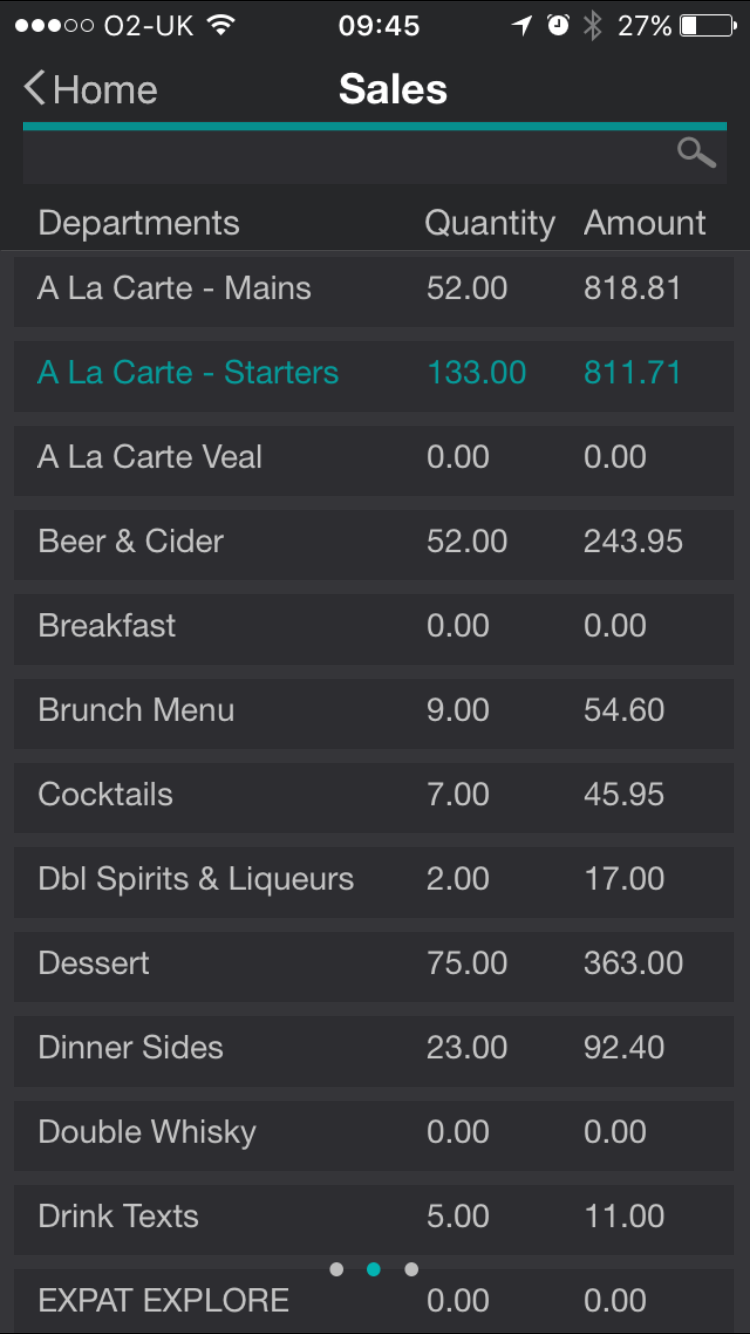
Task: Open the Beer & Cider department
Action: pos(374,542)
